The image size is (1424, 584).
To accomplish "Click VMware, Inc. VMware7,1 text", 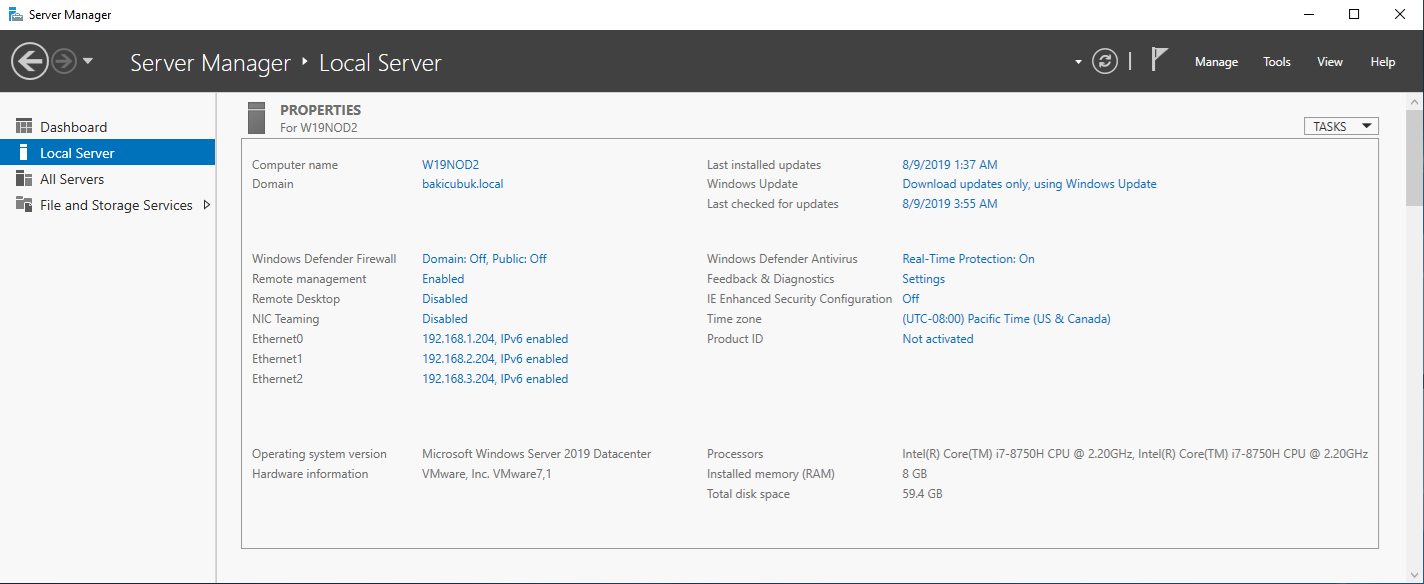I will coord(486,474).
